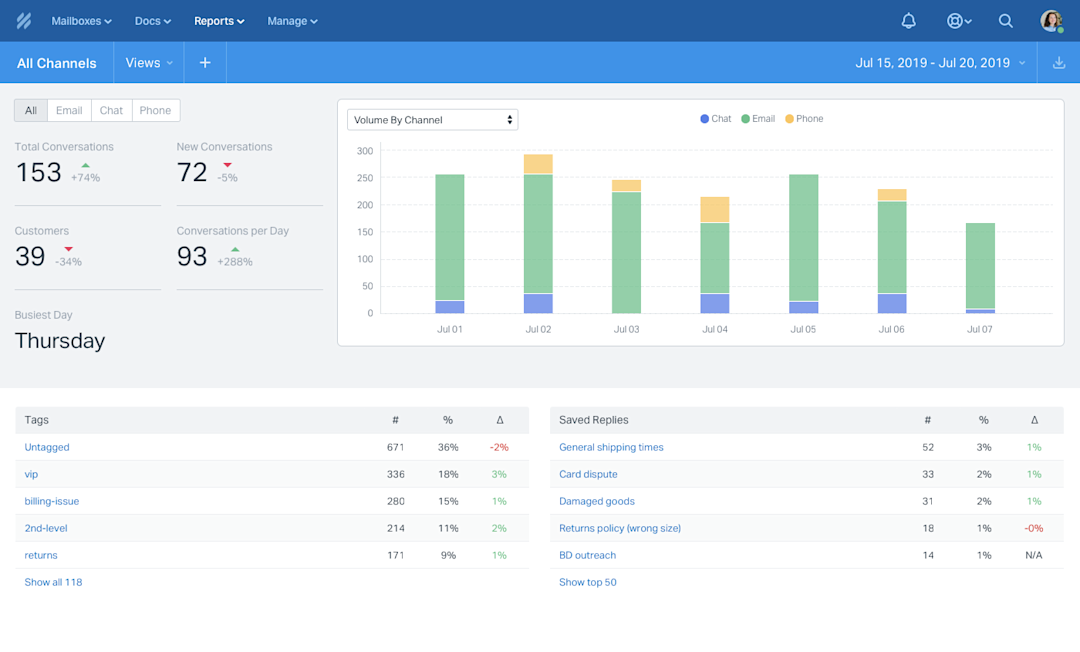Click the 671 count for Untagged
The width and height of the screenshot is (1080, 652).
pyautogui.click(x=395, y=447)
